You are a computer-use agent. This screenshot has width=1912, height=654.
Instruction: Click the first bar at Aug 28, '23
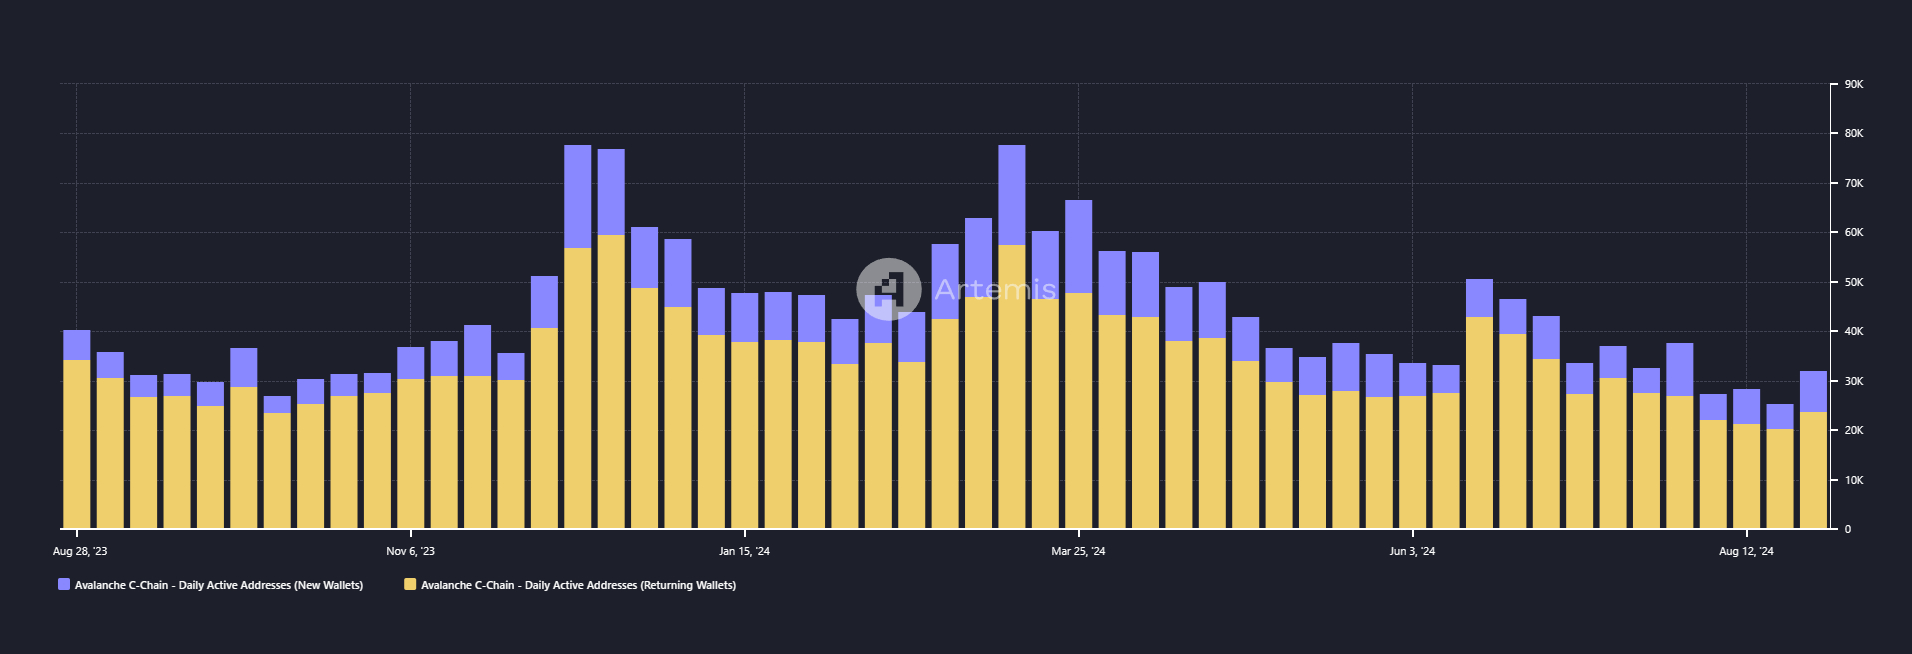[77, 429]
